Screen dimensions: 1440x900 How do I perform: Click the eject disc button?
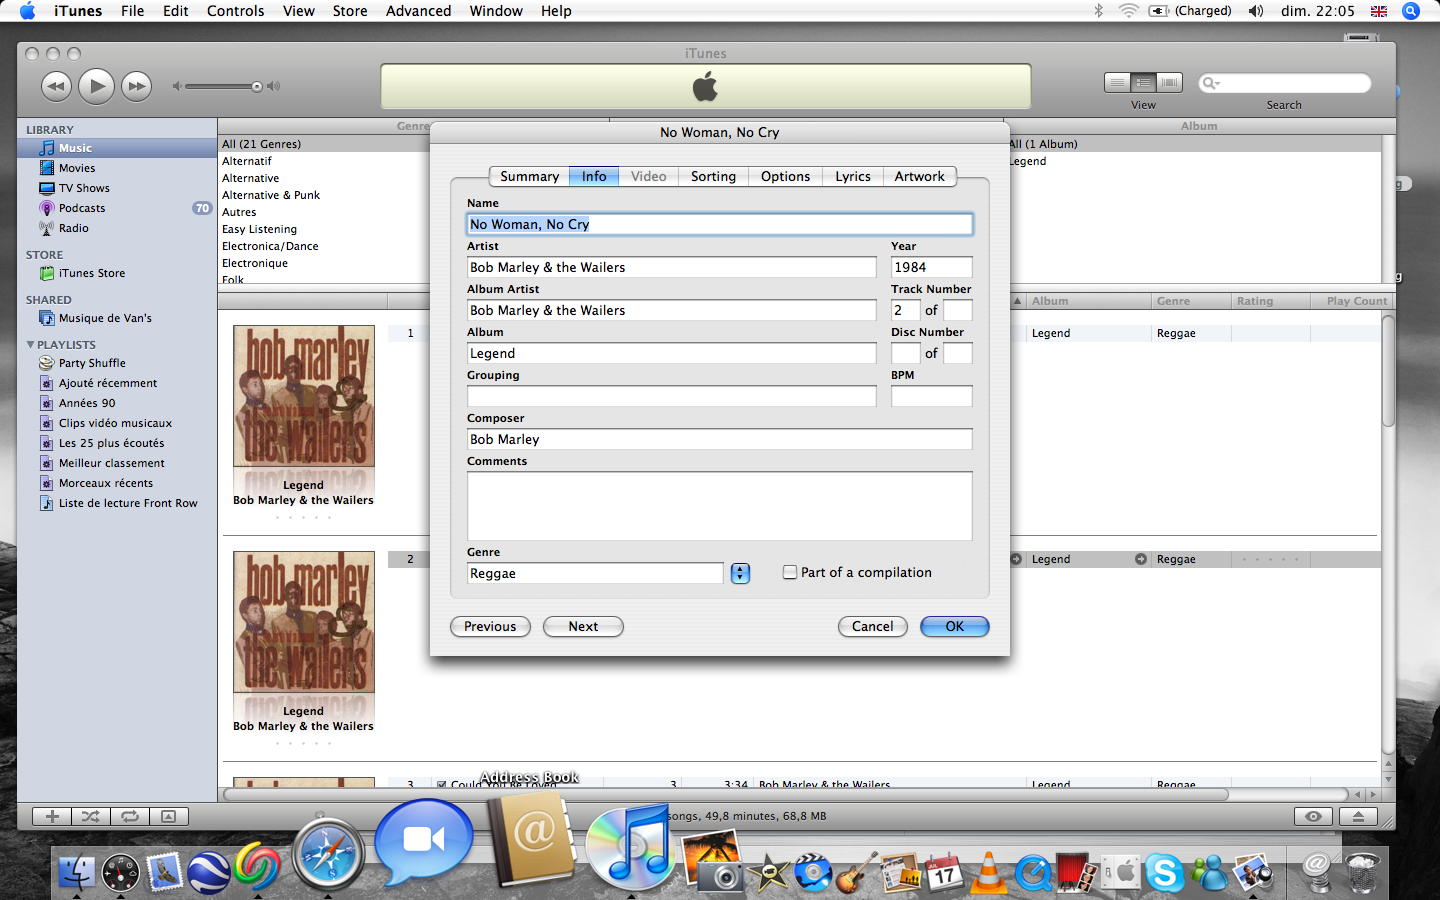(x=1358, y=816)
